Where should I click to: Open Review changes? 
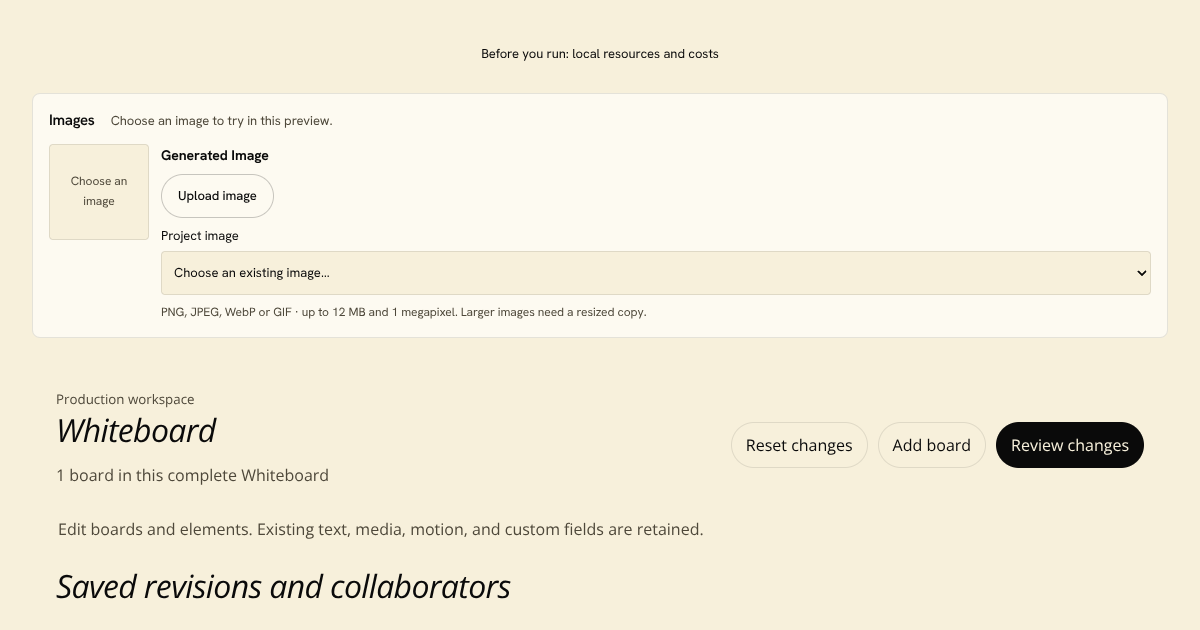point(1070,445)
